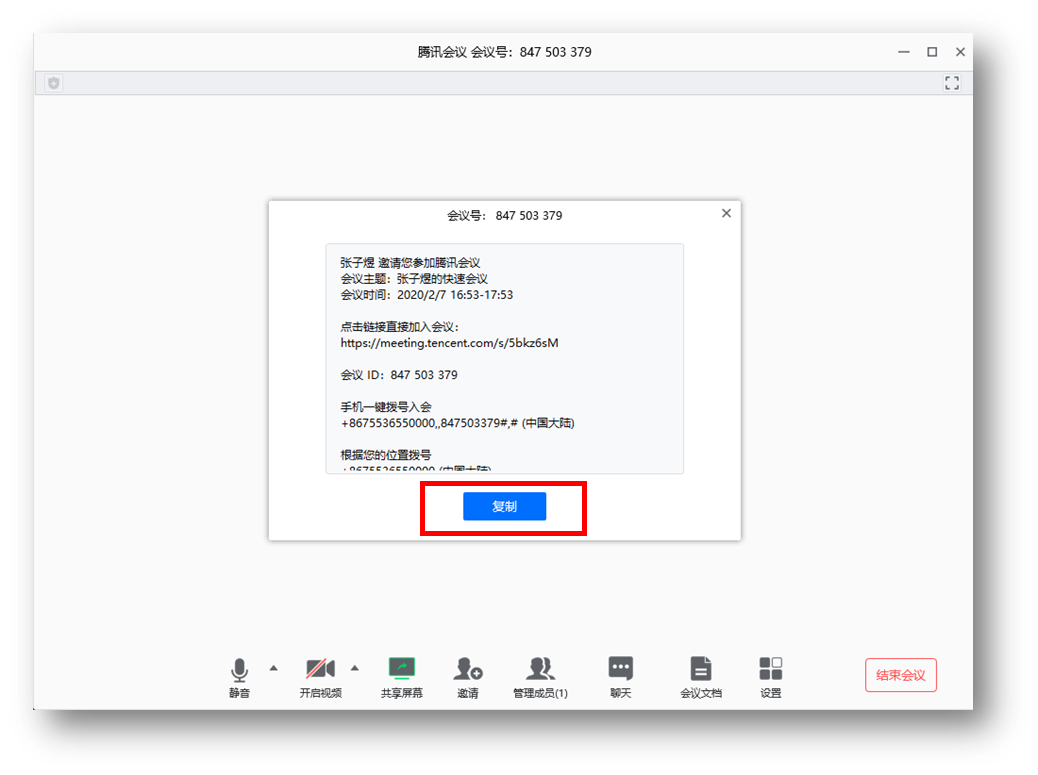The width and height of the screenshot is (1038, 775).
Task: Click the blue 复制 copy button
Action: click(504, 506)
